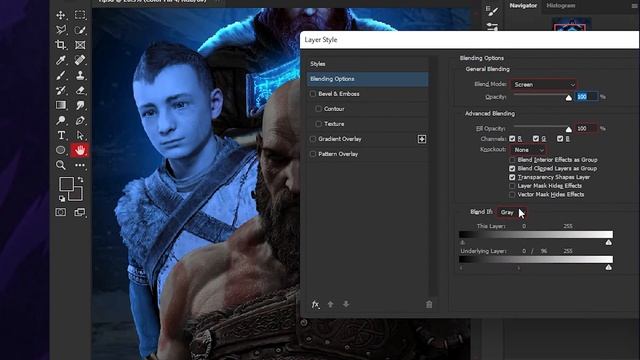Select the Path Selection arrow tool
The width and height of the screenshot is (640, 360).
coord(80,135)
